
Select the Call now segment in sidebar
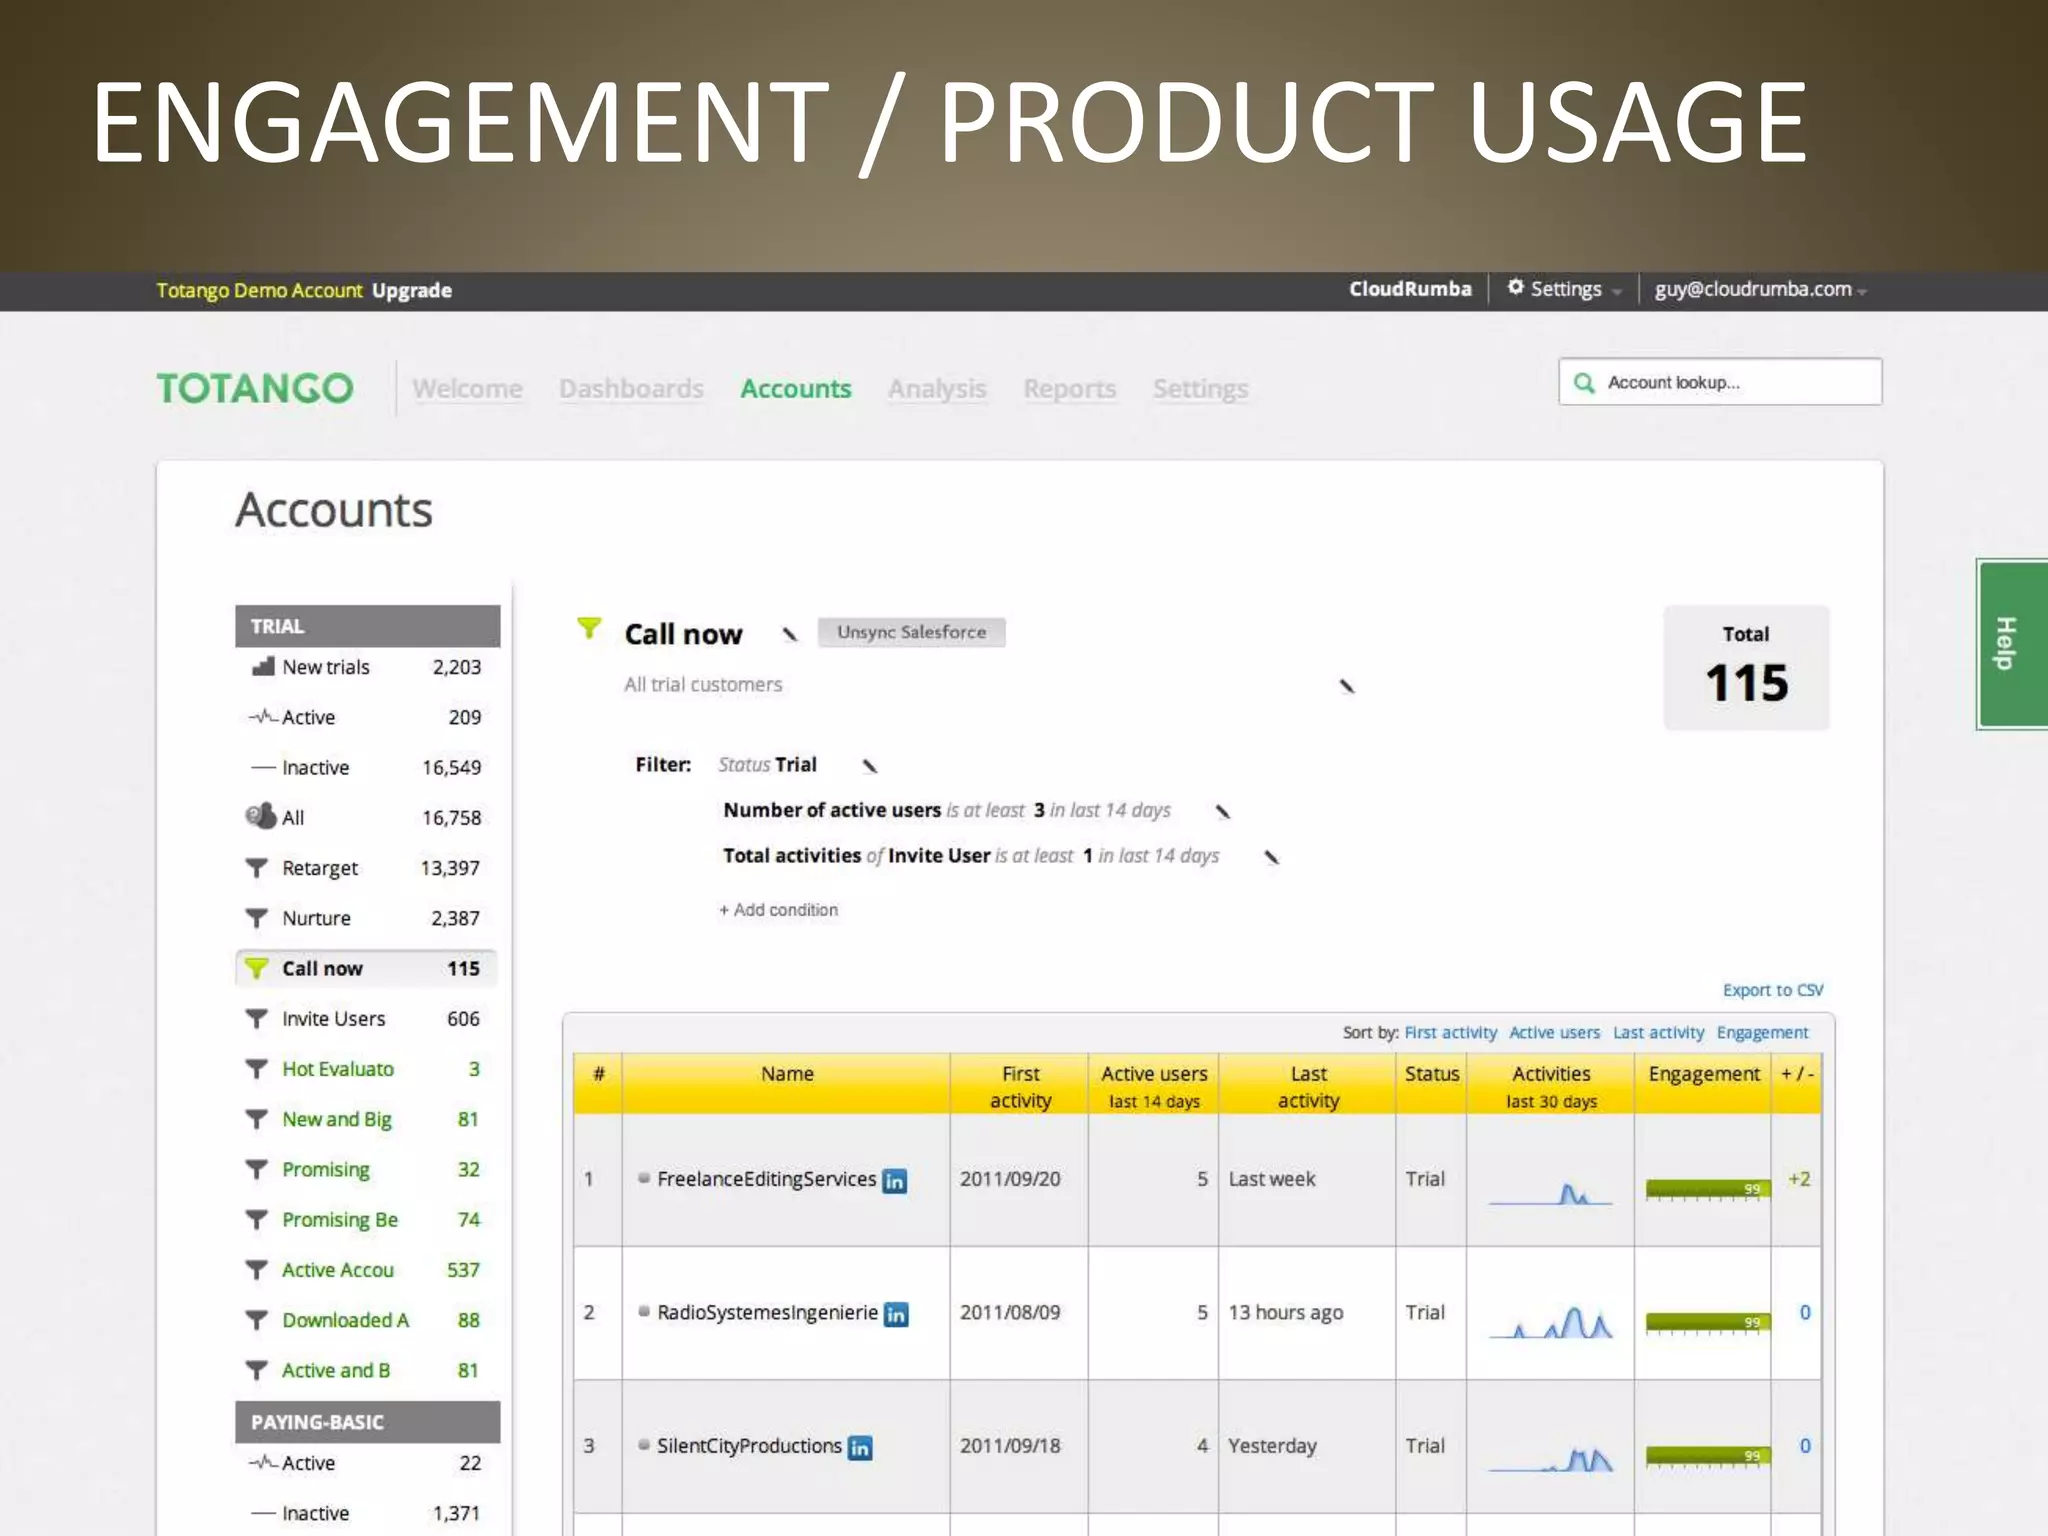(x=366, y=968)
